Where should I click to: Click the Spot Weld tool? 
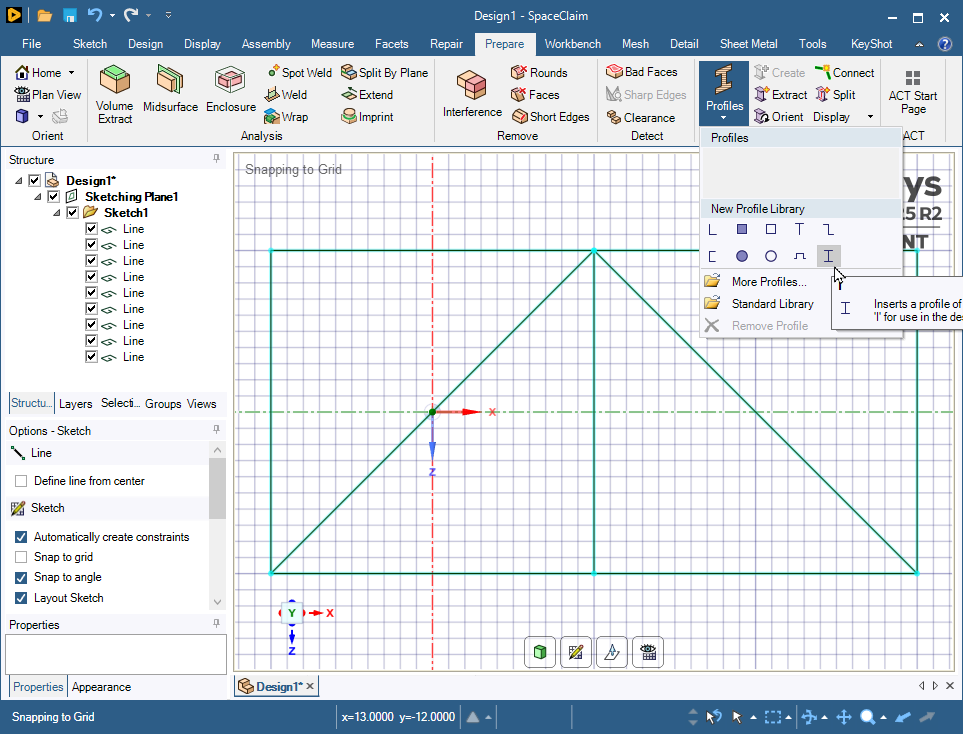299,73
